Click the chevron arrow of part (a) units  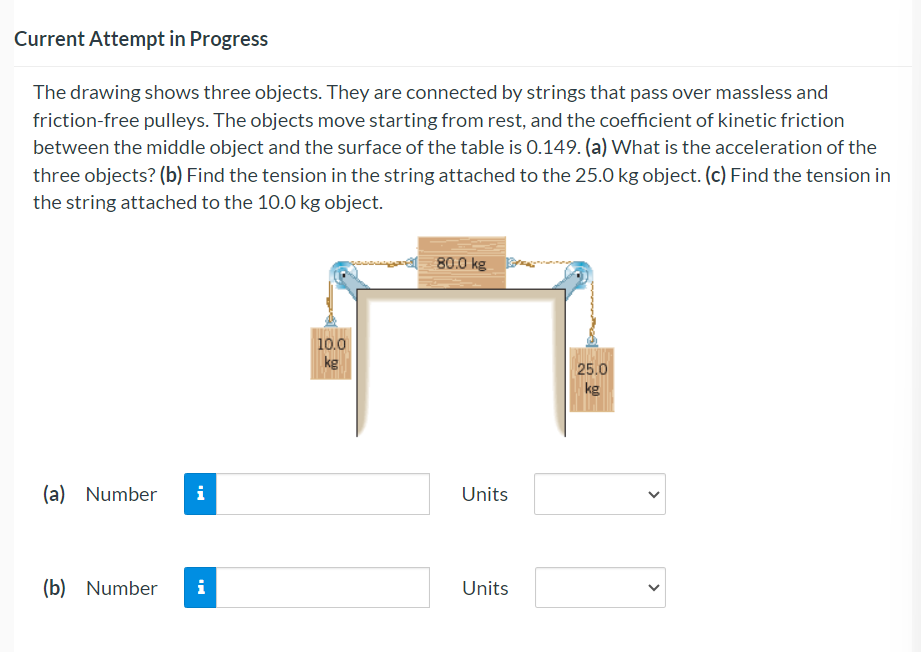coord(654,495)
